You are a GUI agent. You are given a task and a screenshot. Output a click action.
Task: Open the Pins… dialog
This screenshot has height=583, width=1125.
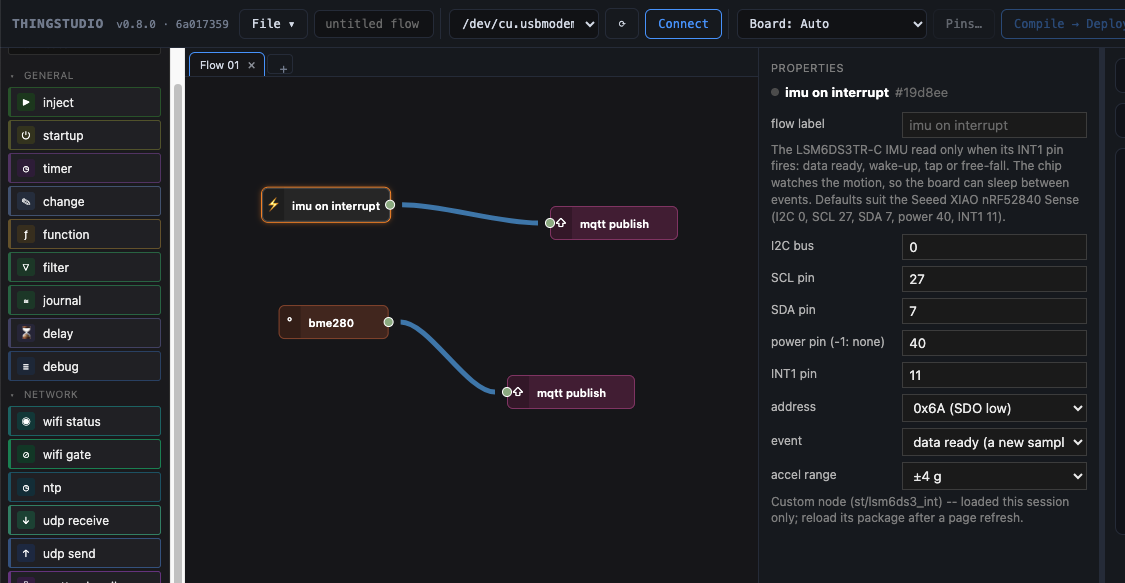964,24
